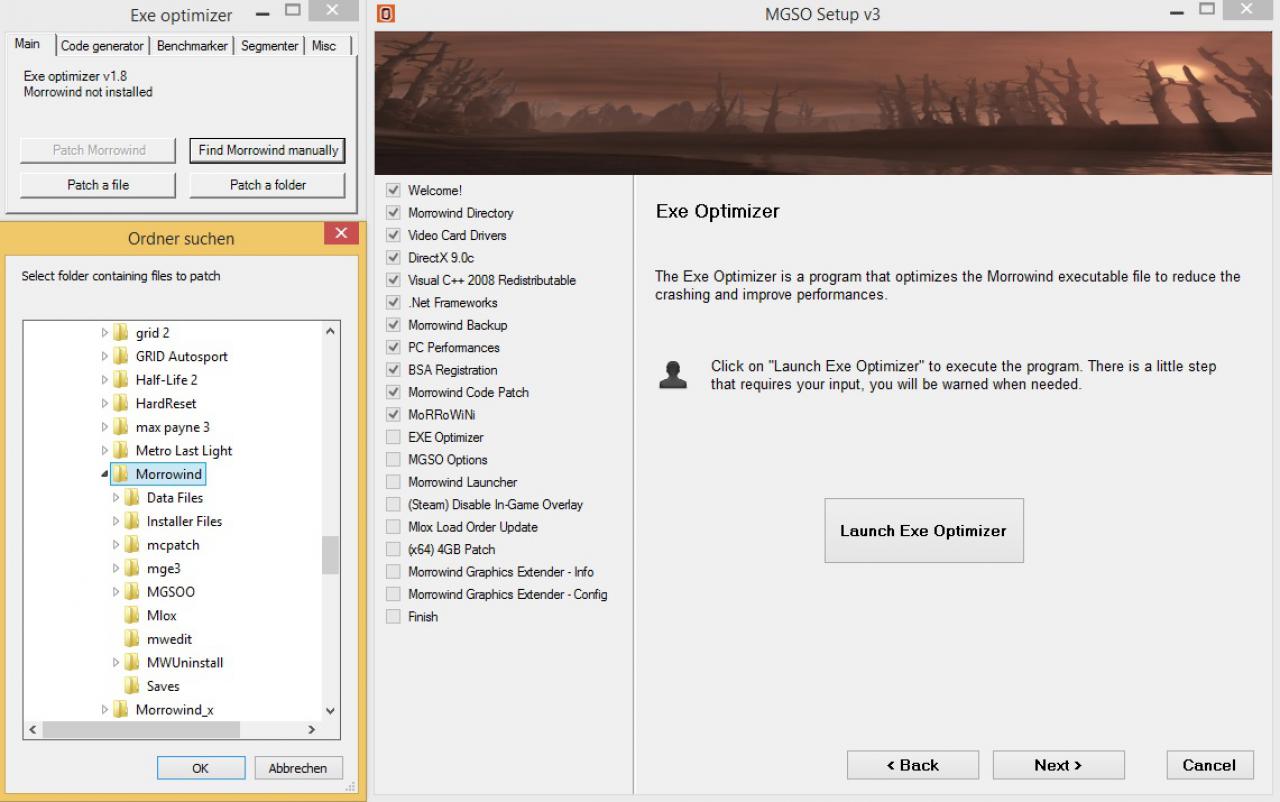Open the Code generator tab

coord(102,46)
